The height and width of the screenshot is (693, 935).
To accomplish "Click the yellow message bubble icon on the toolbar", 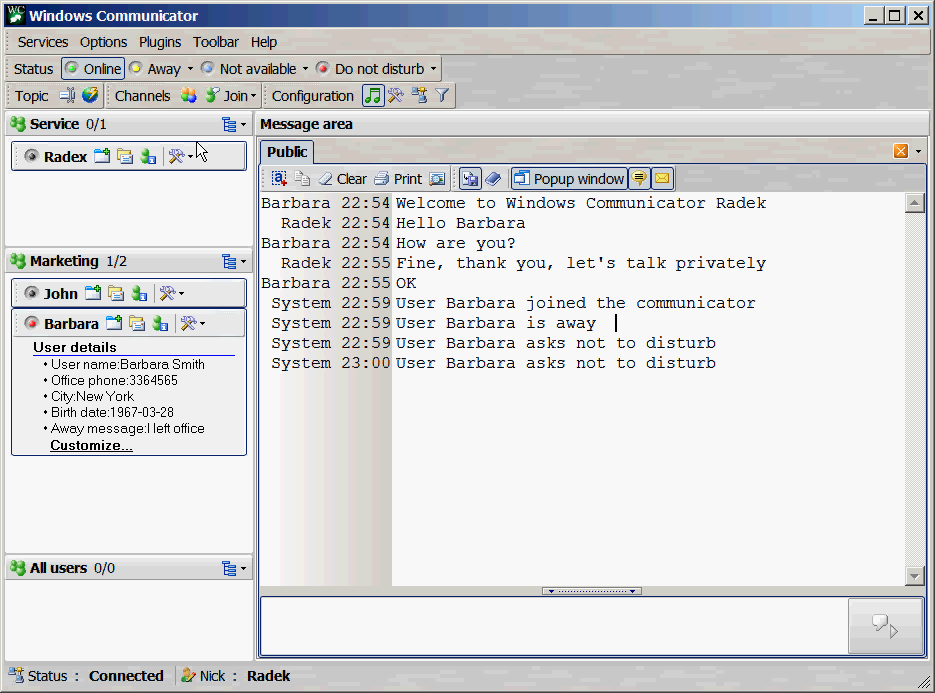I will (x=640, y=177).
